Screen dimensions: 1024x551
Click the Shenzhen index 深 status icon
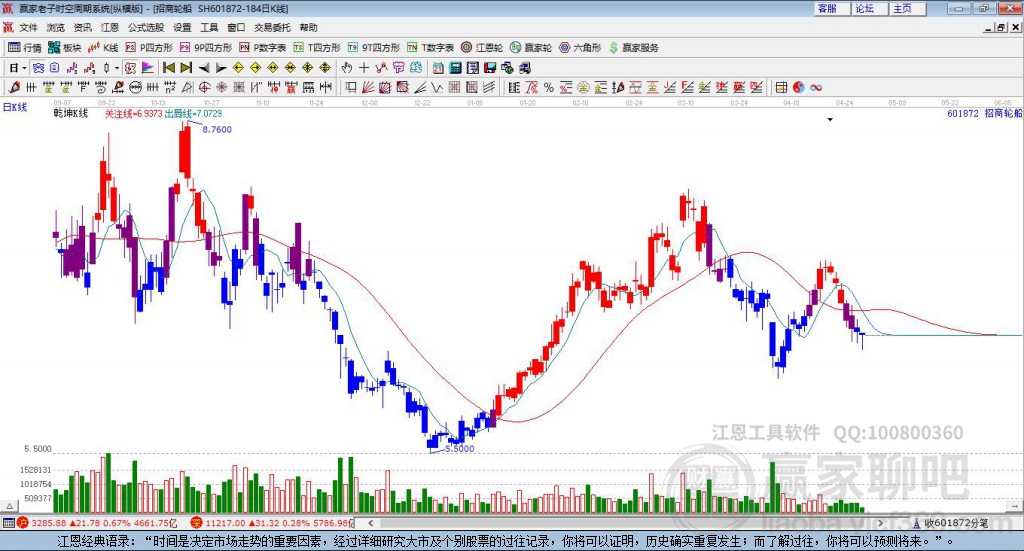196,523
